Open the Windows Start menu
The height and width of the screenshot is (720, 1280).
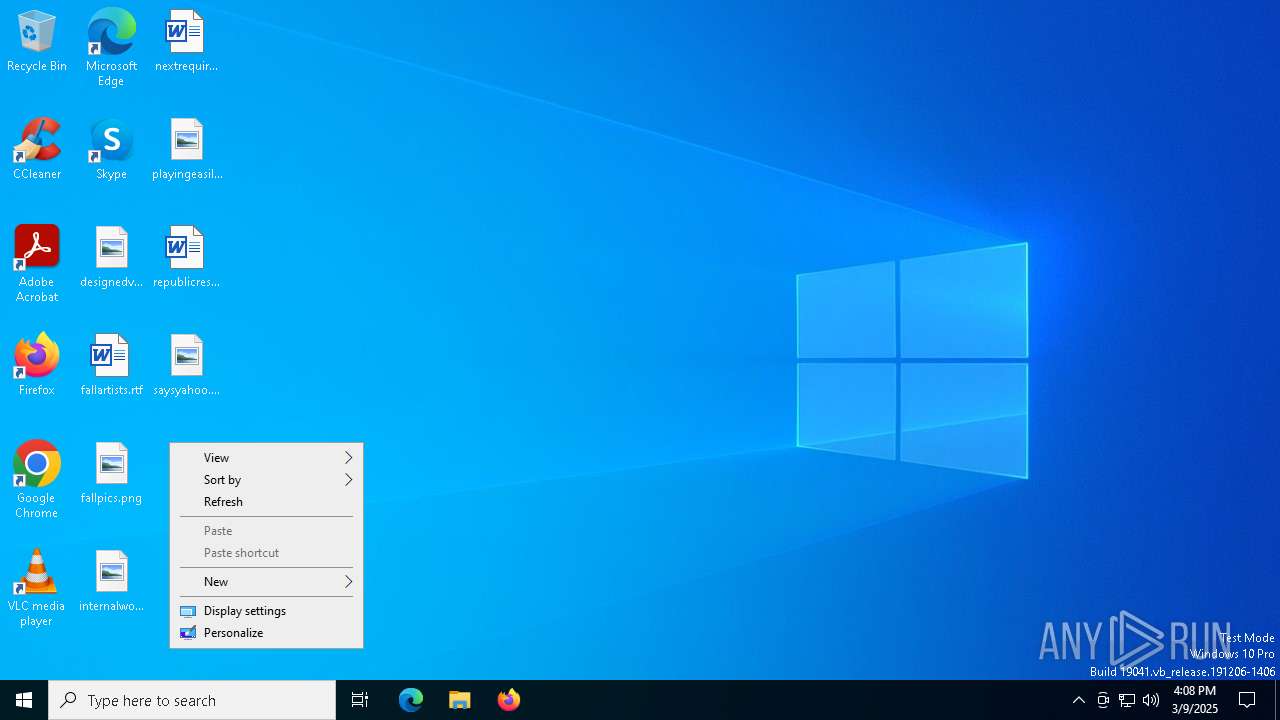[24, 700]
